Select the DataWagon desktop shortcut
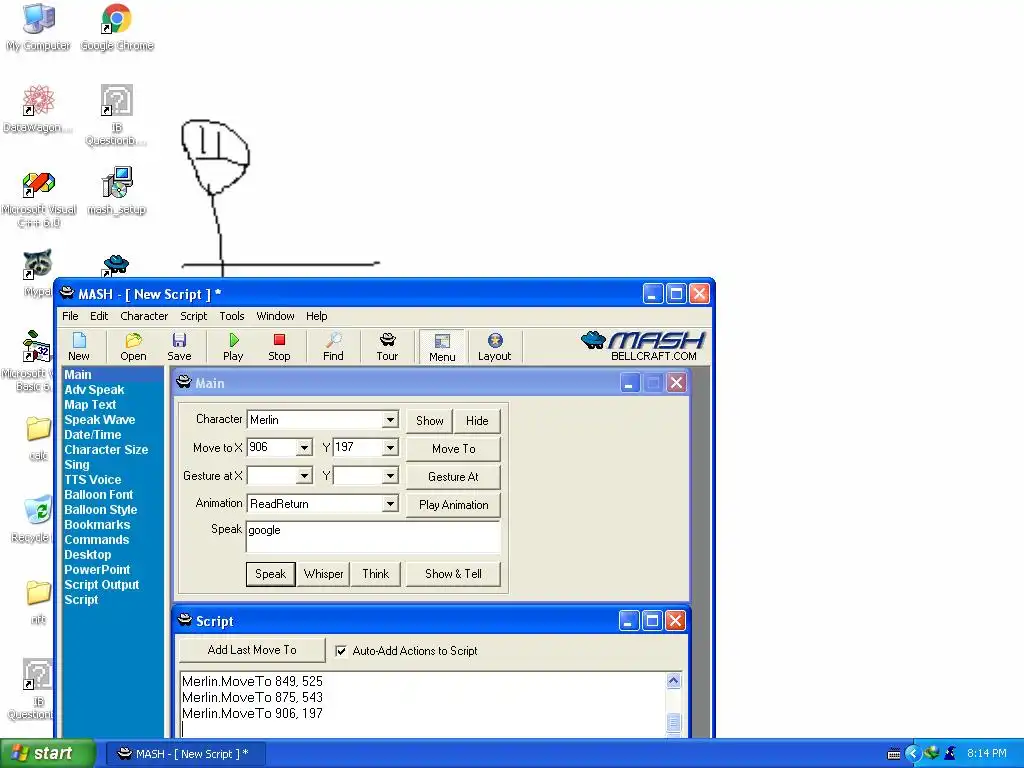Image resolution: width=1024 pixels, height=768 pixels. (39, 108)
